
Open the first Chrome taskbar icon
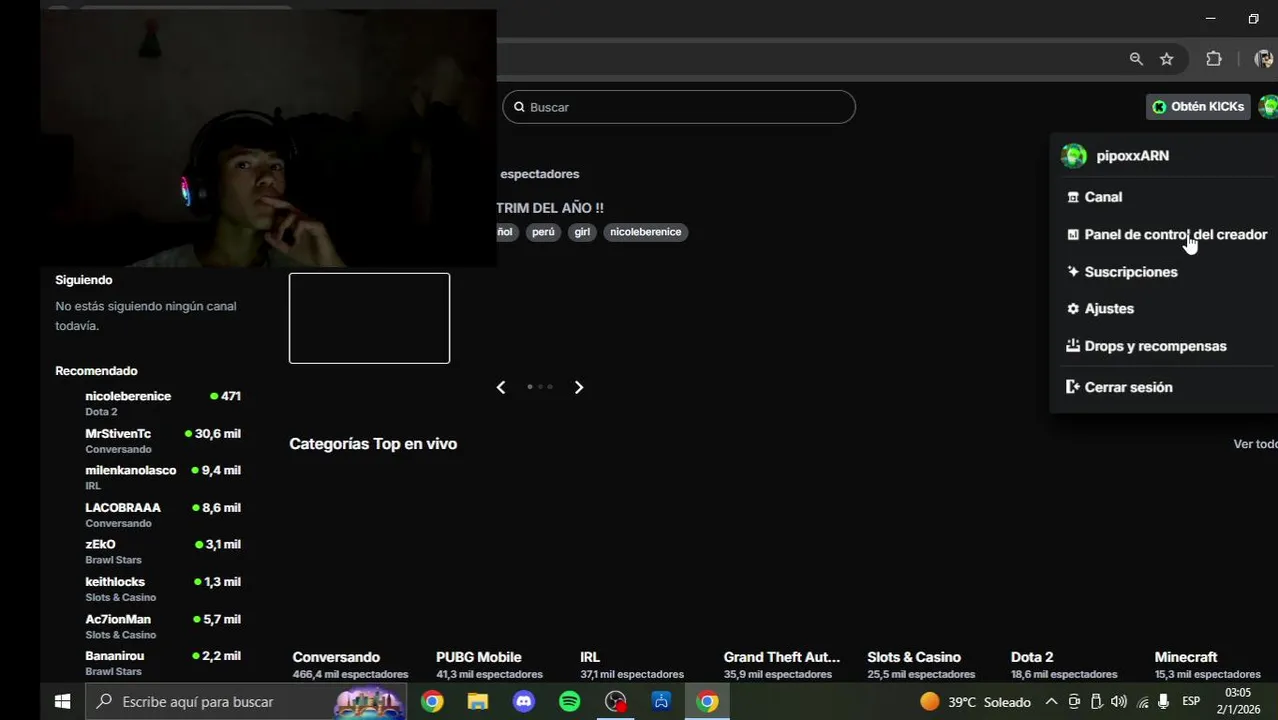tap(432, 702)
